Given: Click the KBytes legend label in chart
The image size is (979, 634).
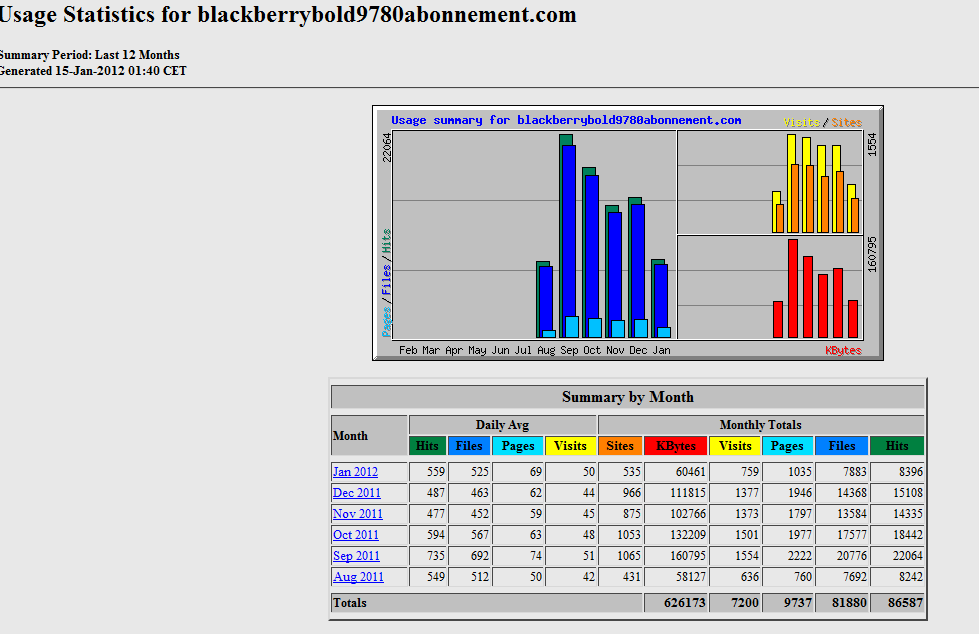Looking at the screenshot, I should click(843, 350).
